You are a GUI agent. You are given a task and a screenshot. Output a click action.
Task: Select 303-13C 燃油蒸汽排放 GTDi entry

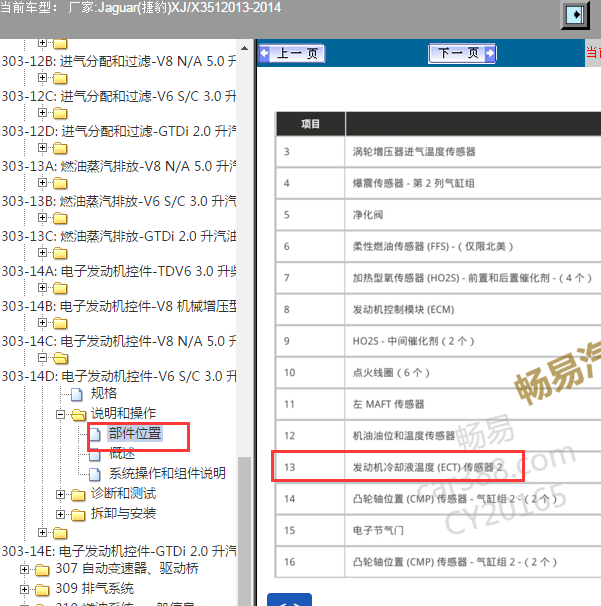pos(119,236)
